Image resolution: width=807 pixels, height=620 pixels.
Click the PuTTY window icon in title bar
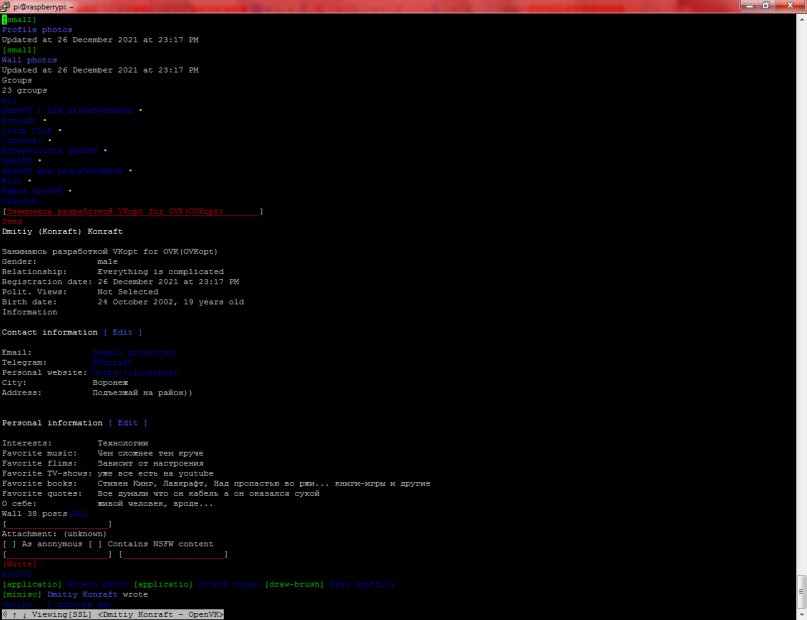(x=8, y=7)
